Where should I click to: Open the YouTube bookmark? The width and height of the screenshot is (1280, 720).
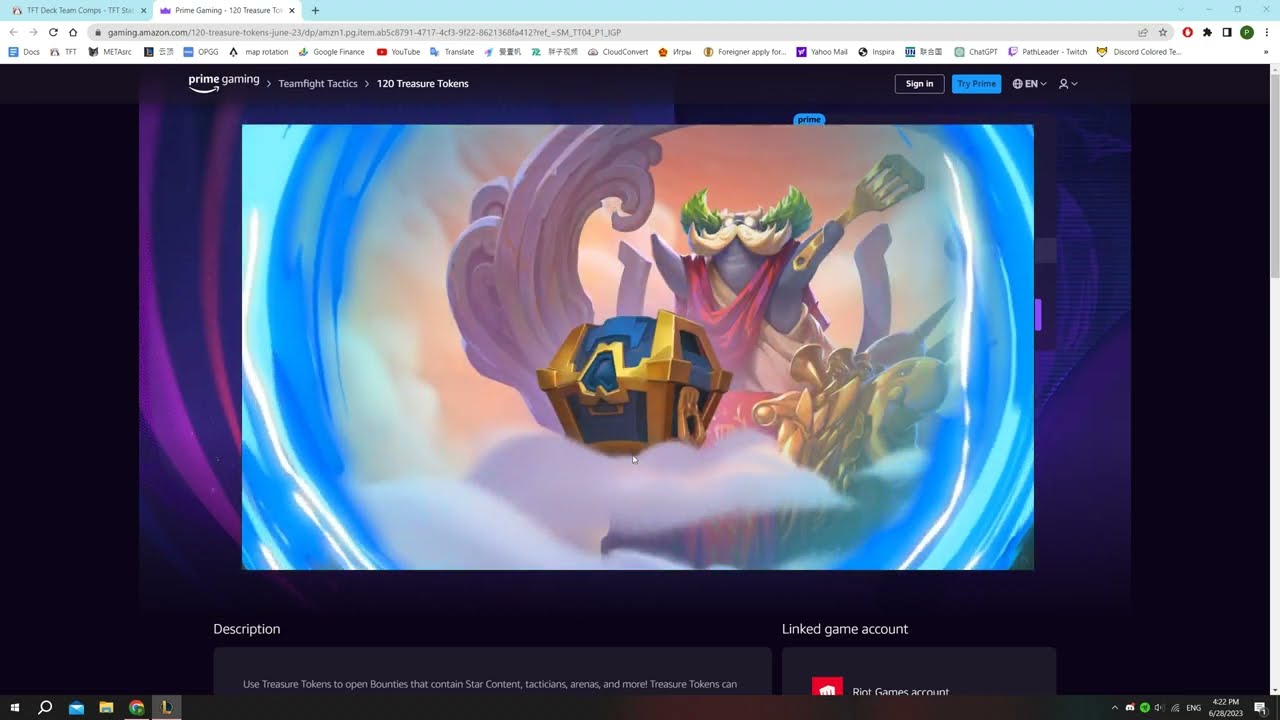pos(398,52)
